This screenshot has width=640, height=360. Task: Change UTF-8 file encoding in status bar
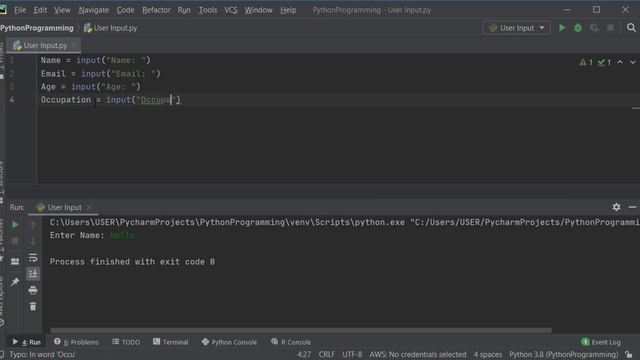point(352,354)
